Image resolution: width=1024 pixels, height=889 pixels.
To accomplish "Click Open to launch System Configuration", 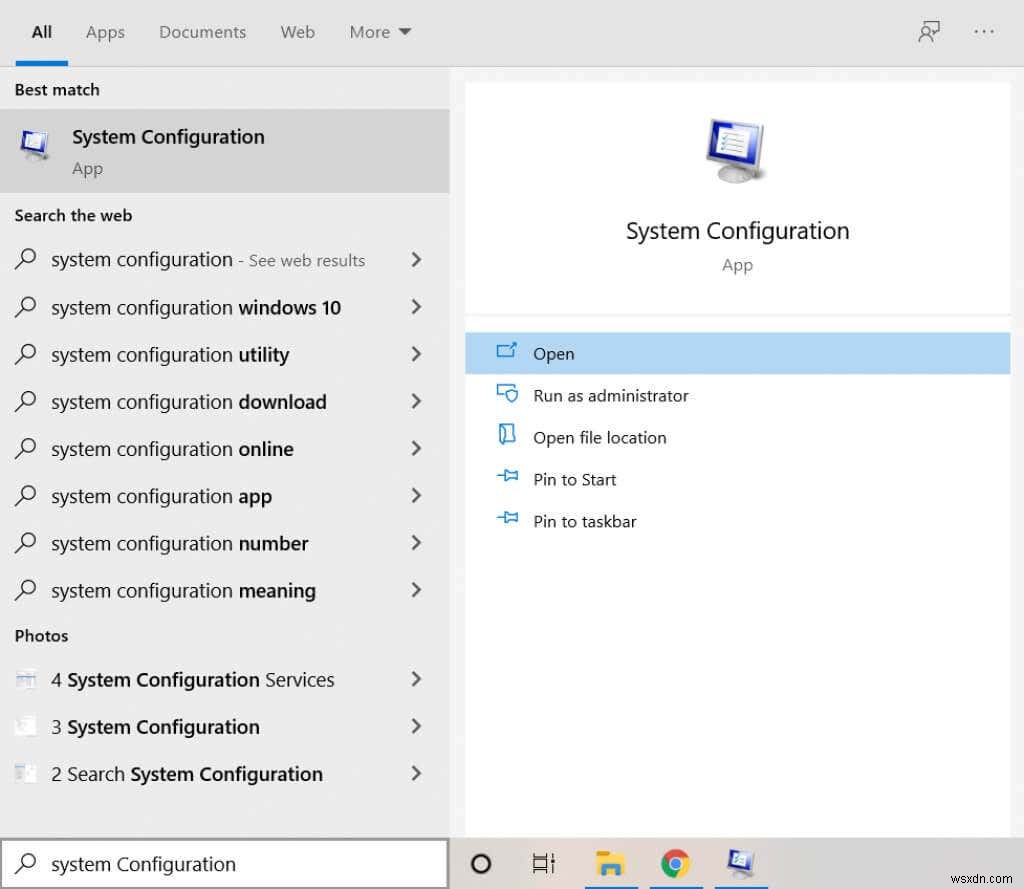I will 554,353.
